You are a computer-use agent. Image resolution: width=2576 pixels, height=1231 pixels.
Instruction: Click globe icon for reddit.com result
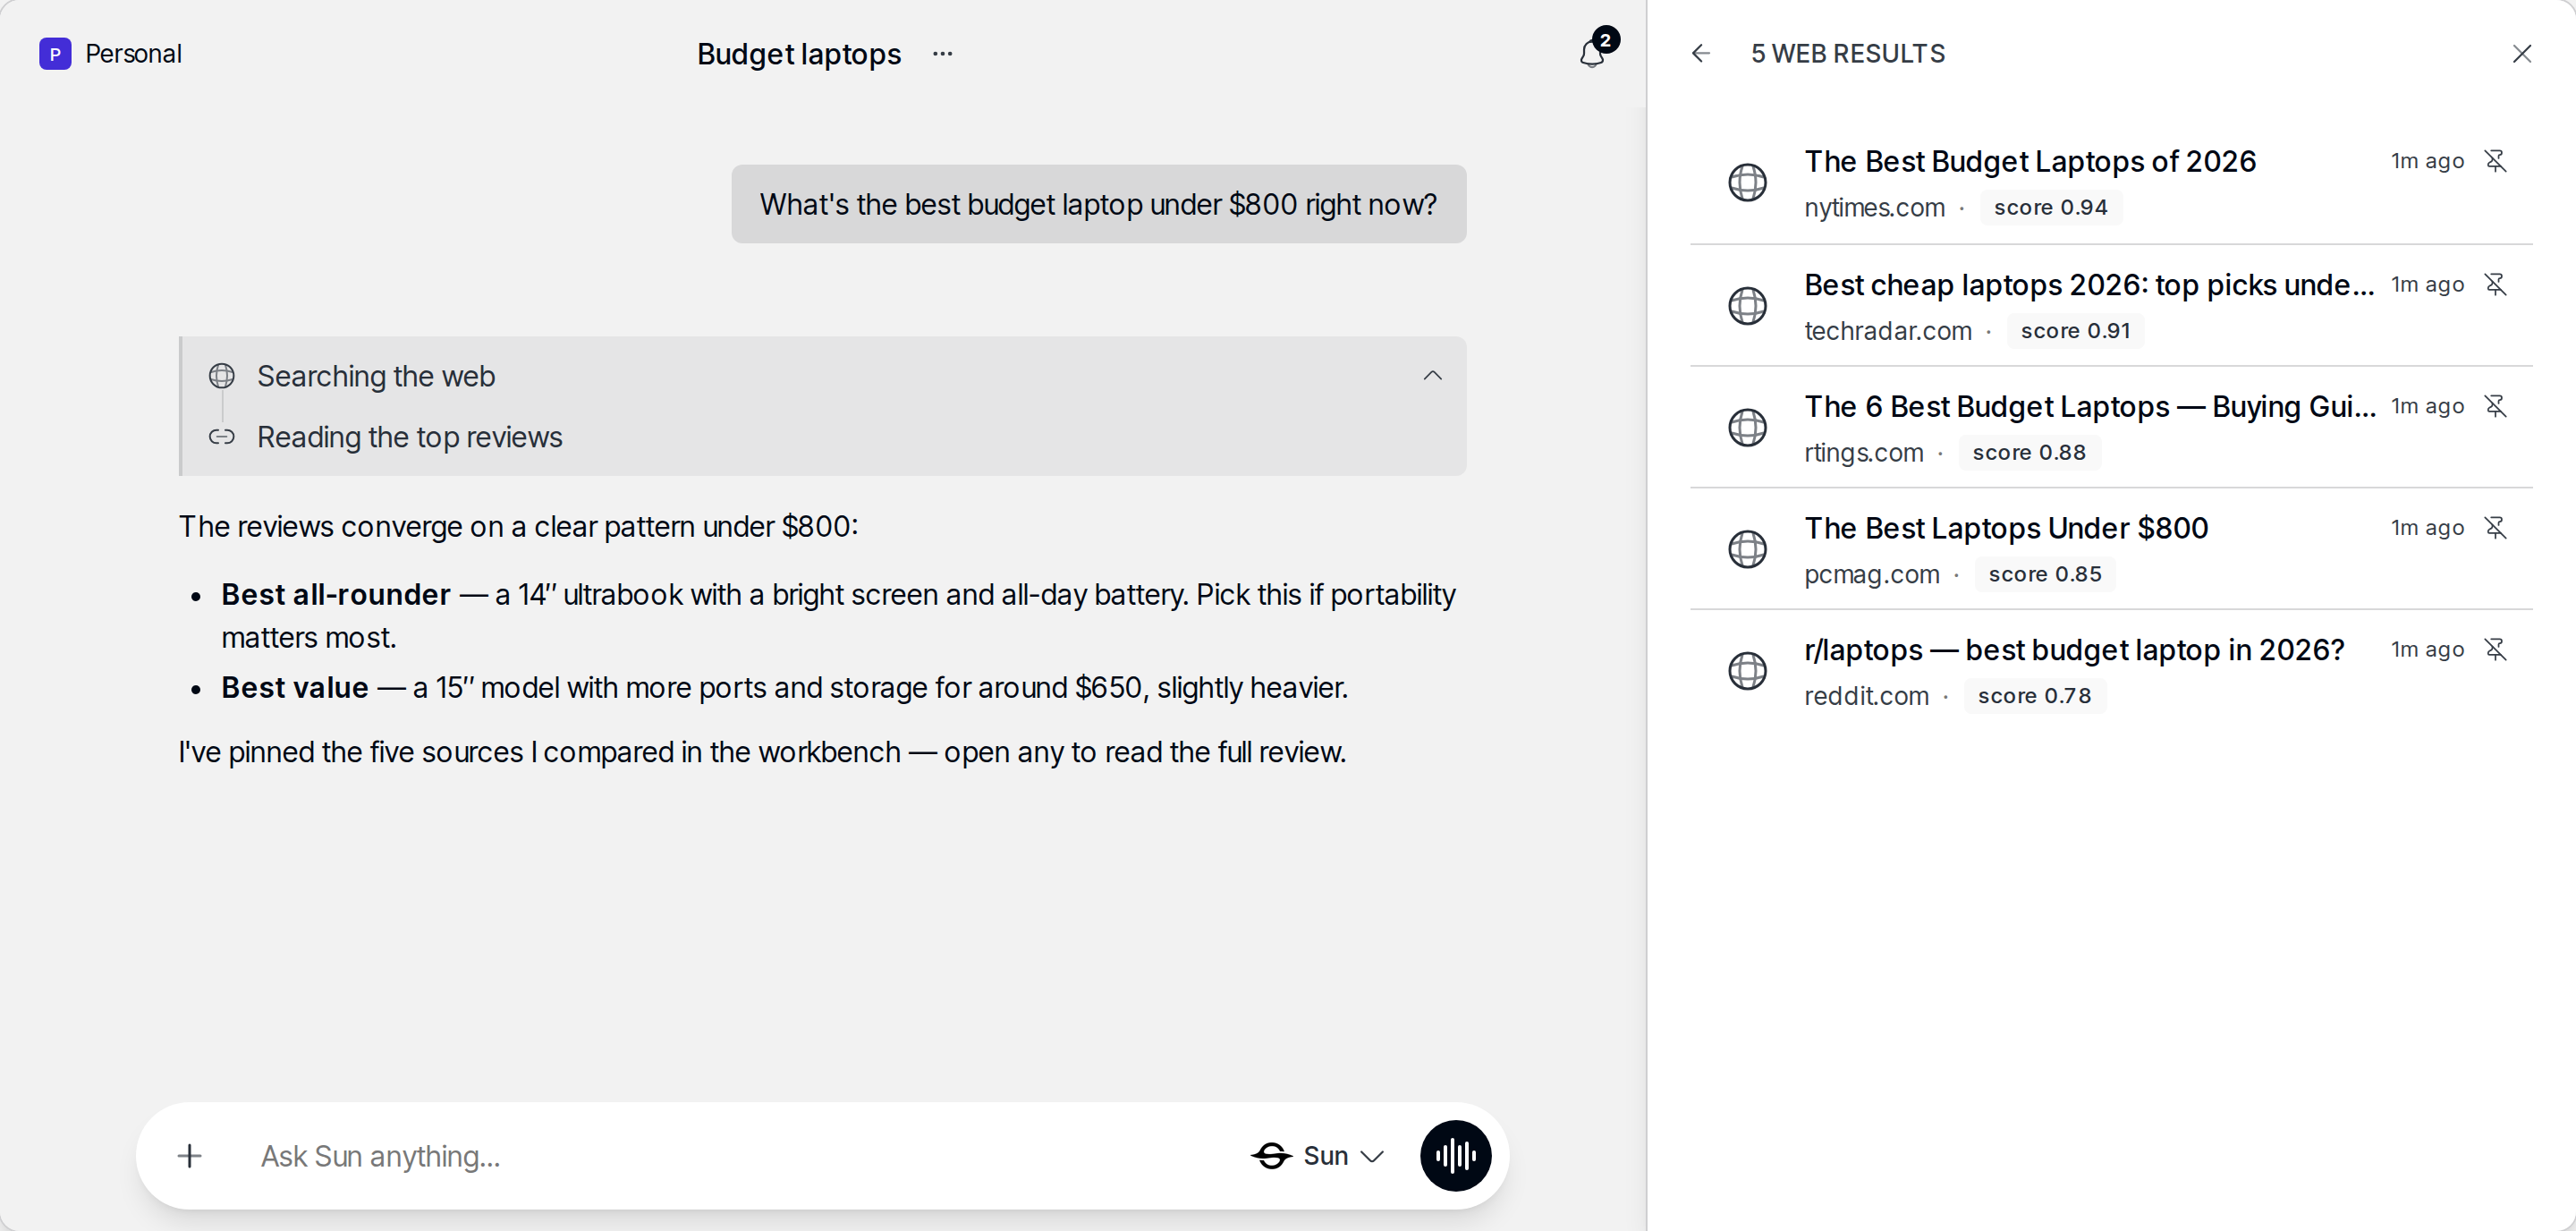coord(1747,671)
